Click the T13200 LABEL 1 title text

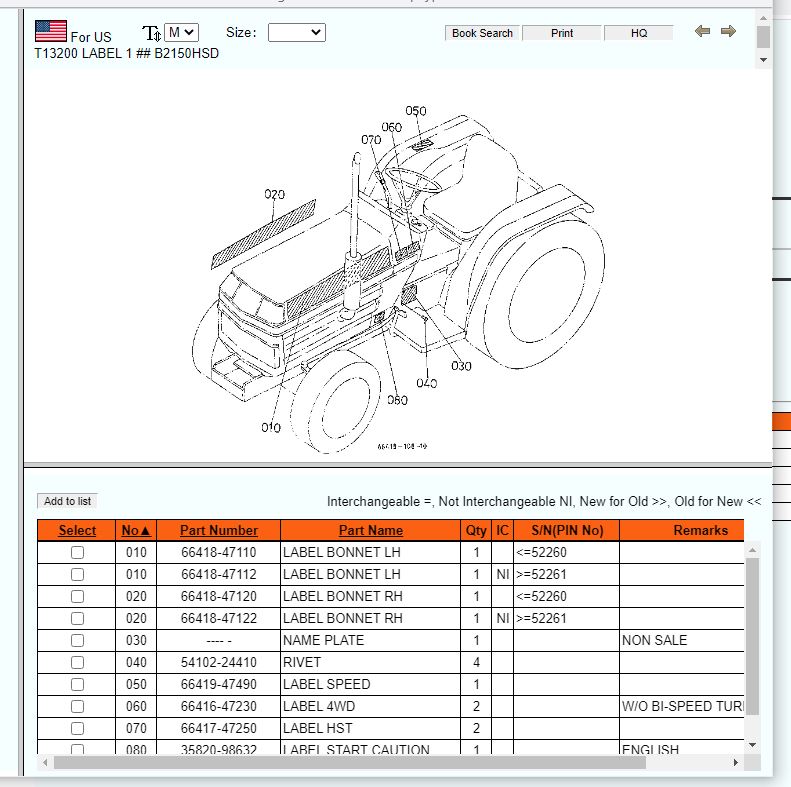point(127,53)
